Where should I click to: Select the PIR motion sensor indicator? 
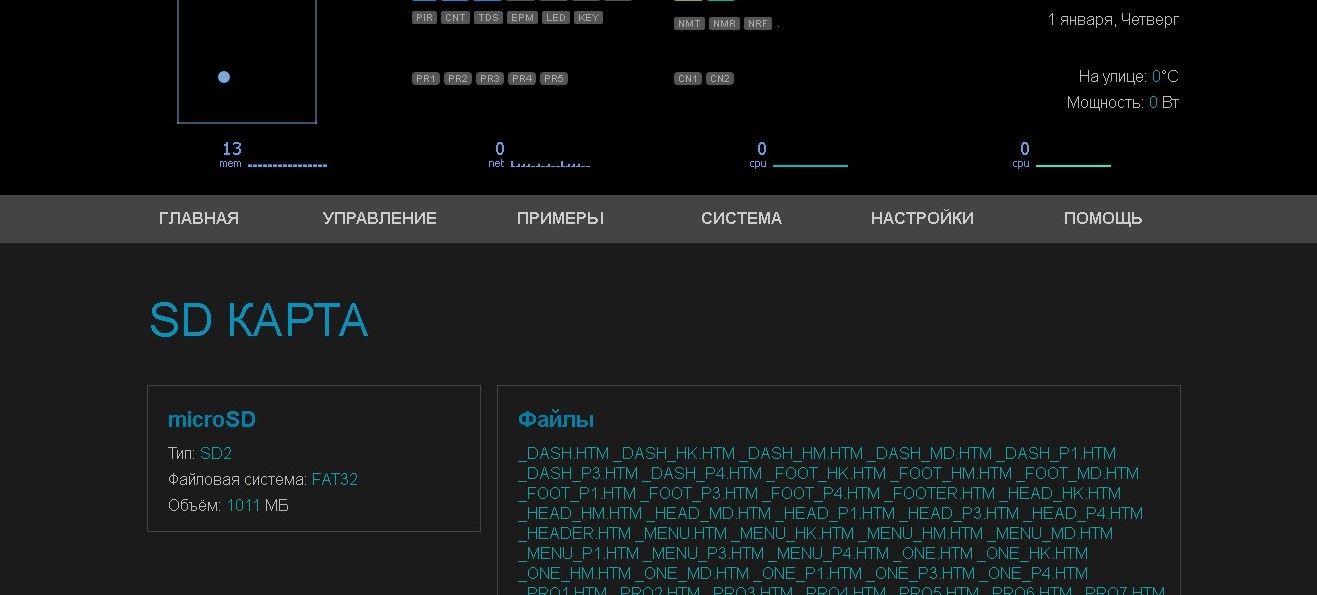[424, 17]
